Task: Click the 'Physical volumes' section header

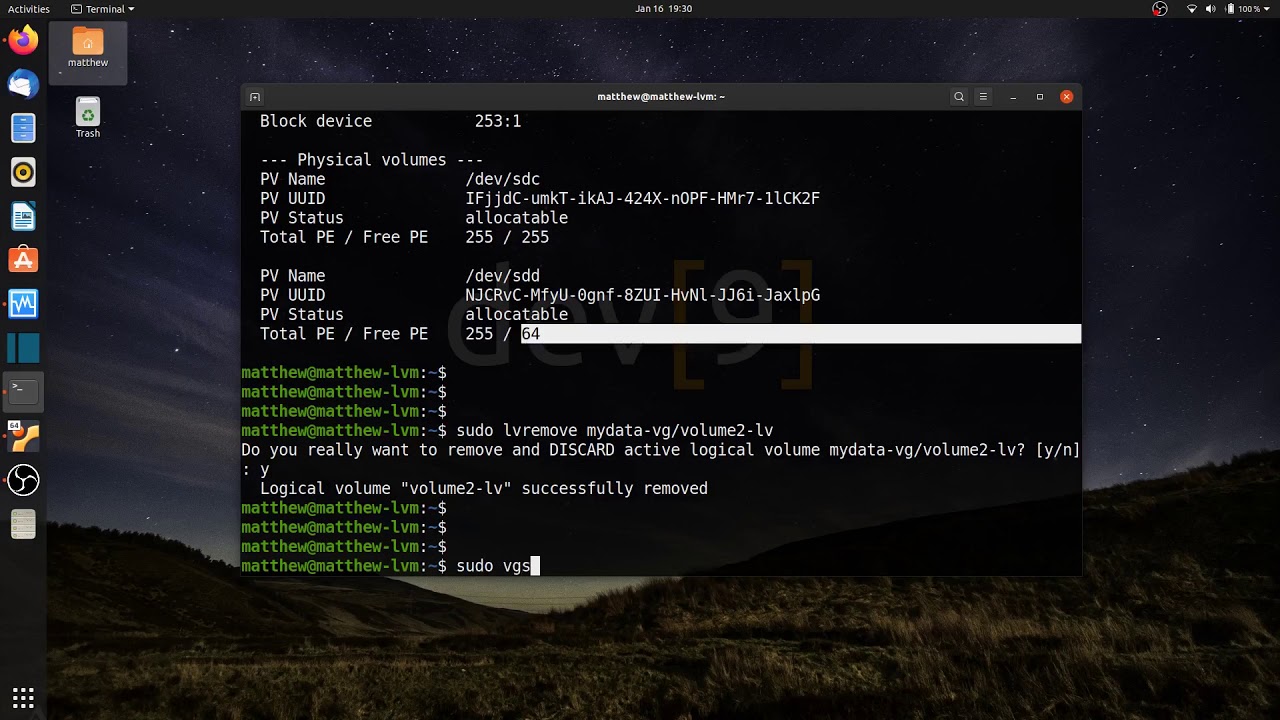Action: (372, 160)
